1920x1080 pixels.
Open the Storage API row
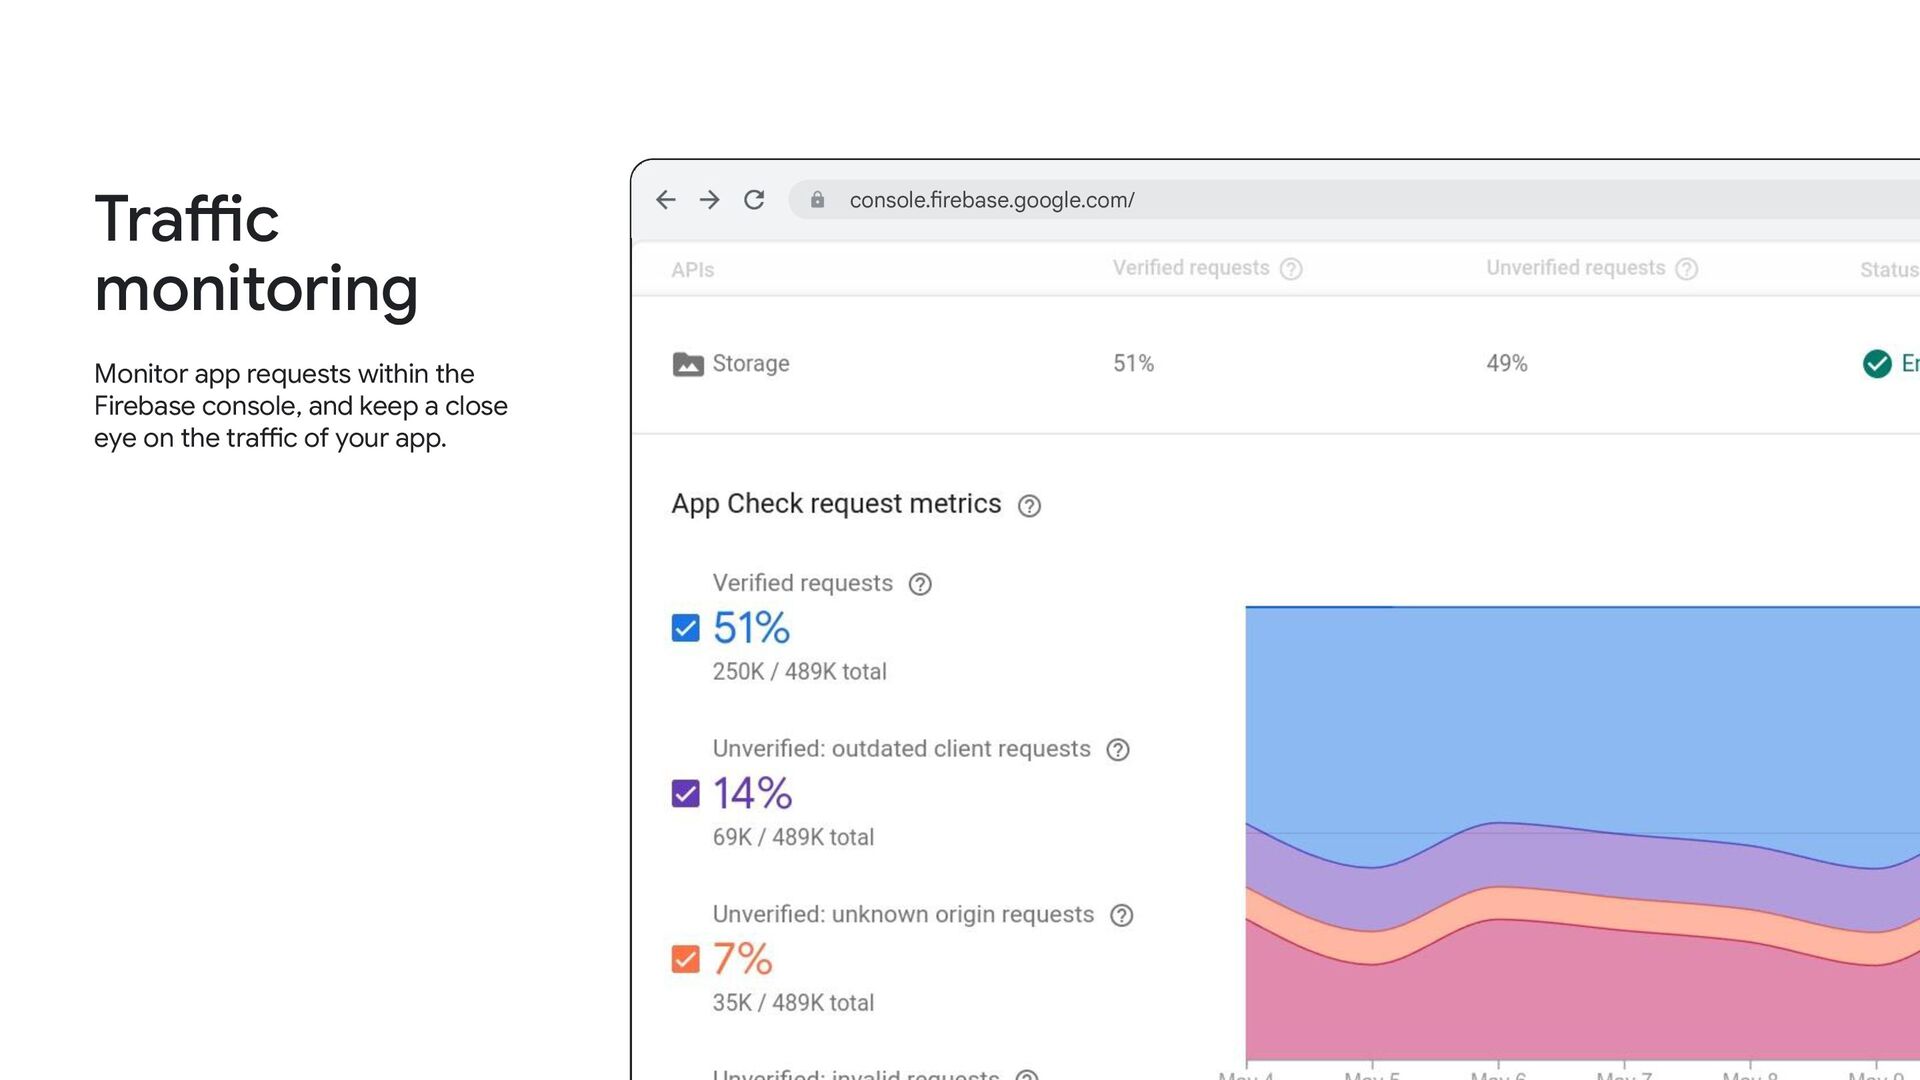pyautogui.click(x=751, y=364)
